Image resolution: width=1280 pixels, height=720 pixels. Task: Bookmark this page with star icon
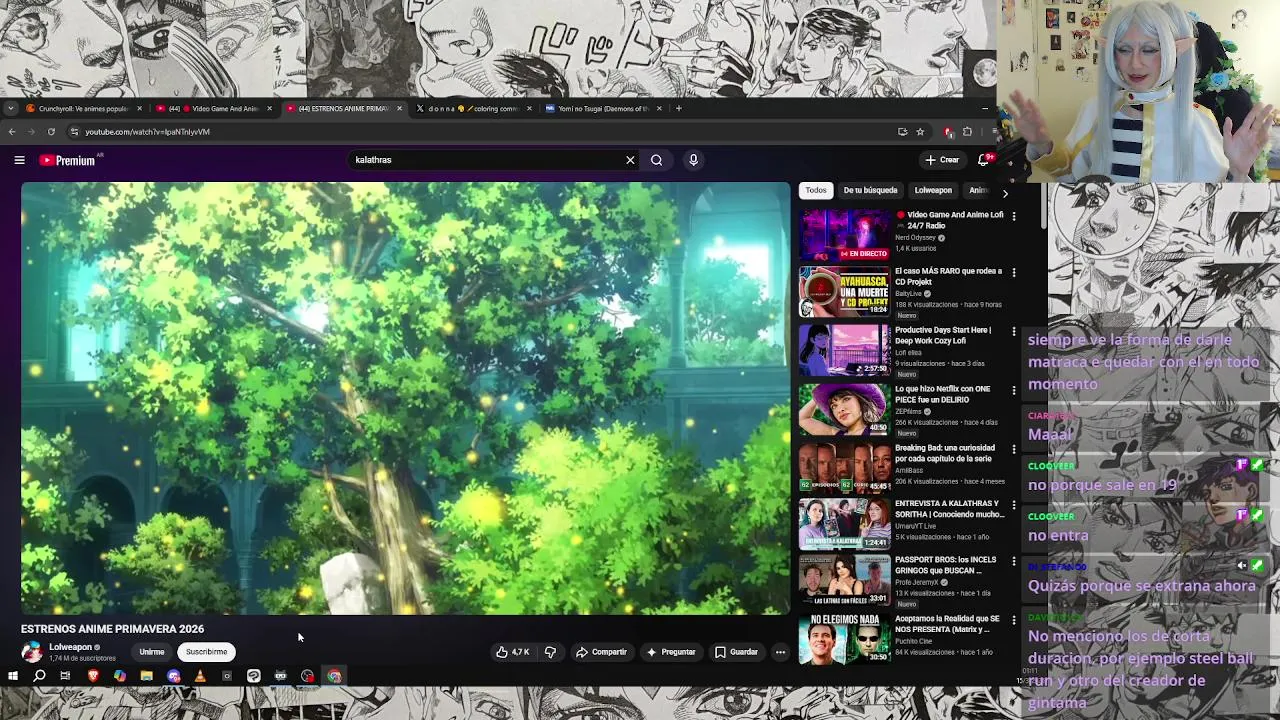pyautogui.click(x=920, y=132)
